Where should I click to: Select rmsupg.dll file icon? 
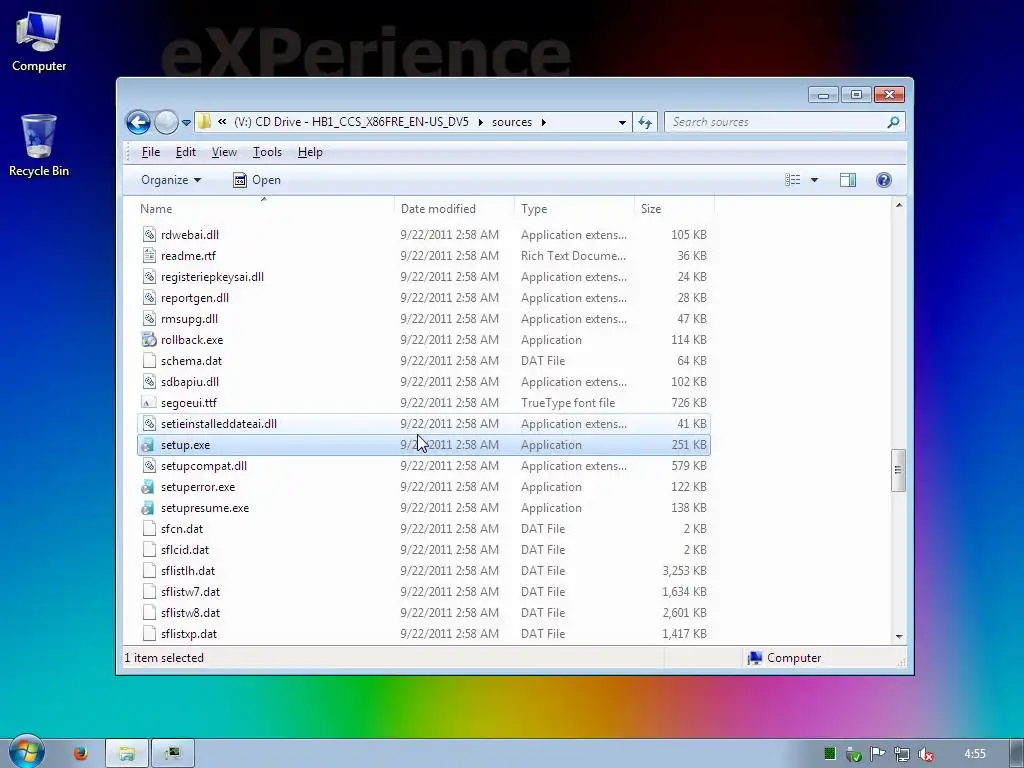click(149, 319)
